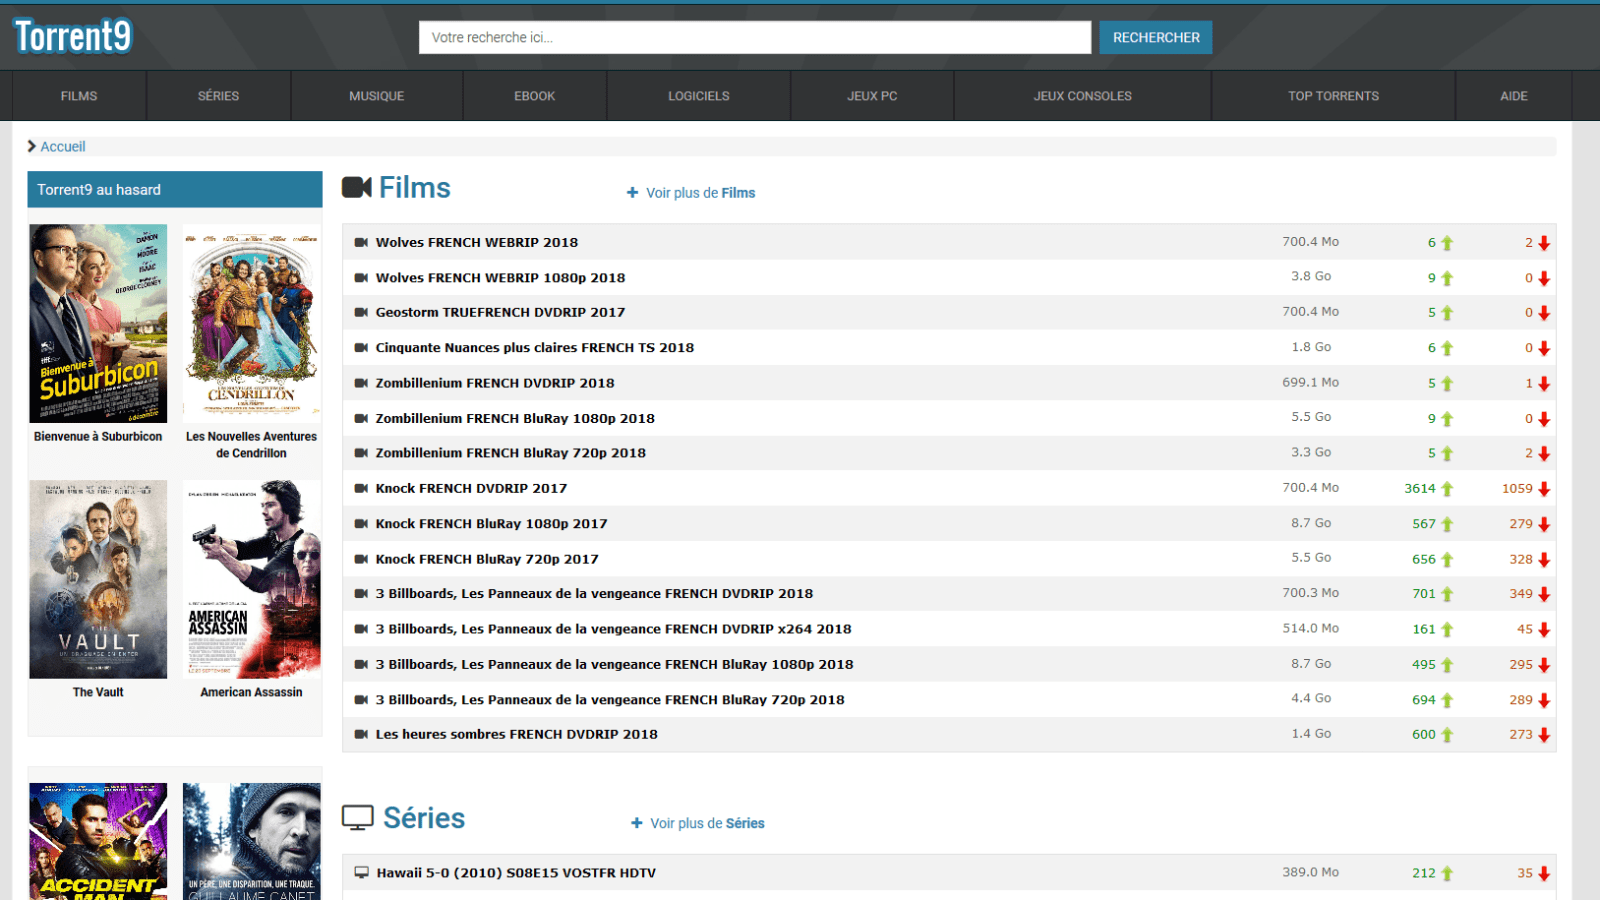
Task: Open Hawaii 5-0 S08E15 VOSTFR HDTV torrent
Action: [x=516, y=873]
